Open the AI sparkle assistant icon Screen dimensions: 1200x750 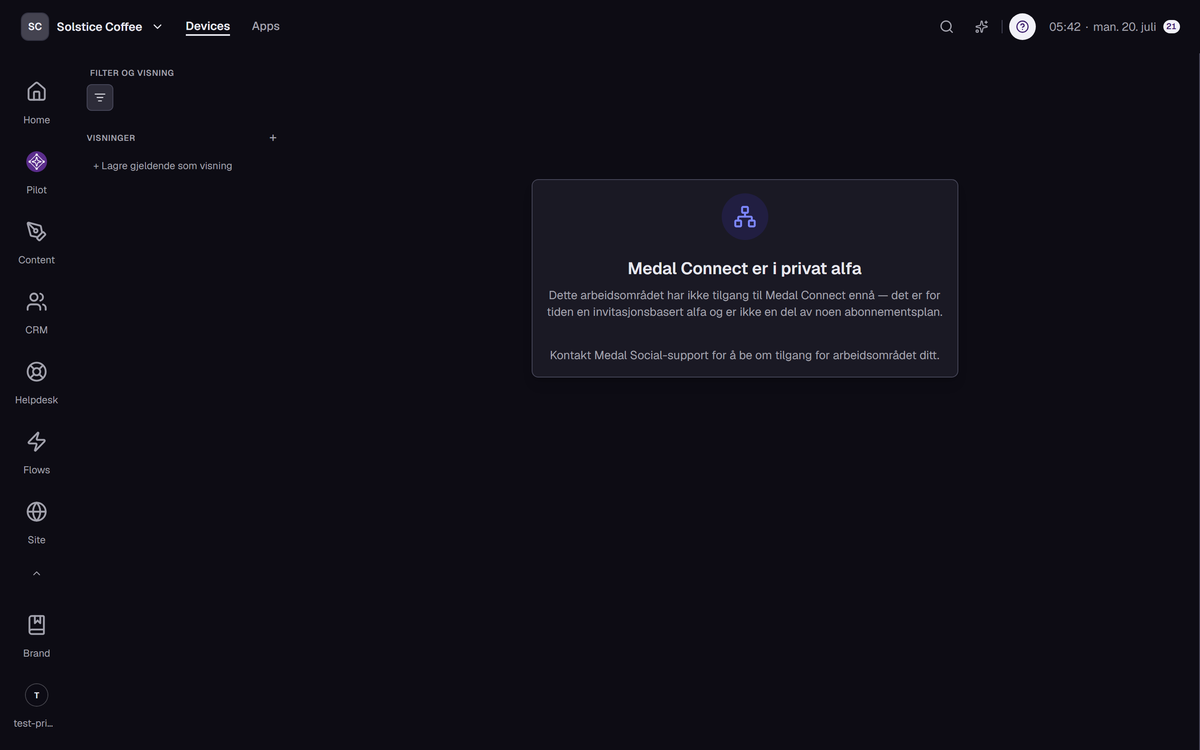(982, 27)
